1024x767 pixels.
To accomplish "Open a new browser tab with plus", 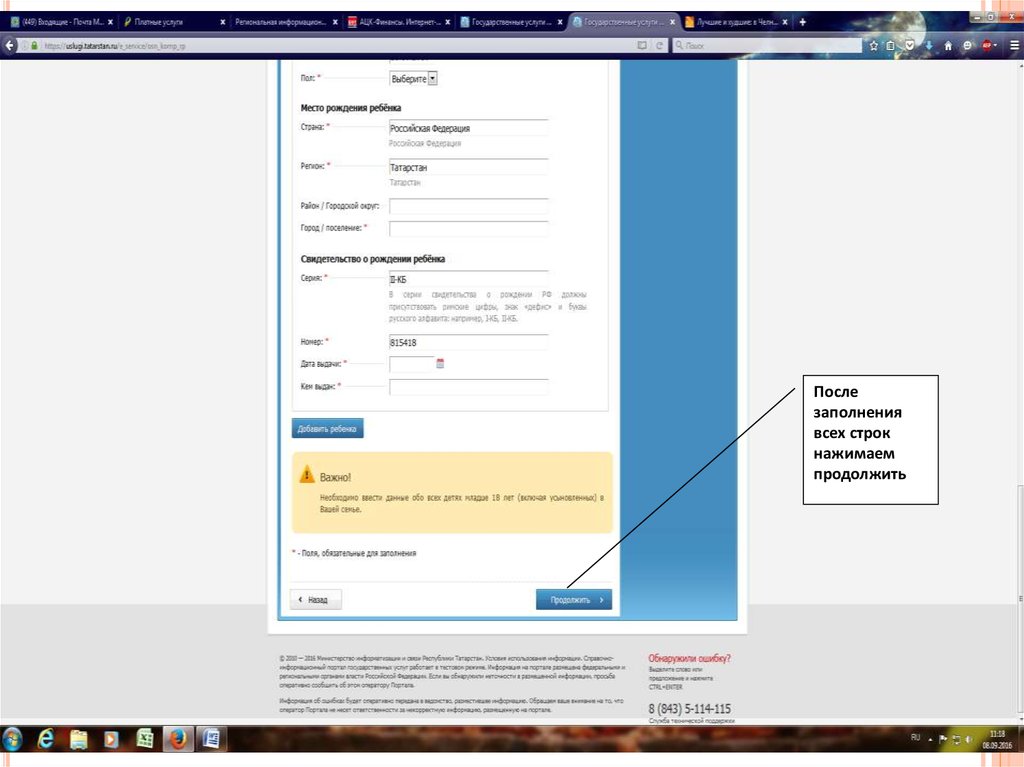I will point(804,22).
